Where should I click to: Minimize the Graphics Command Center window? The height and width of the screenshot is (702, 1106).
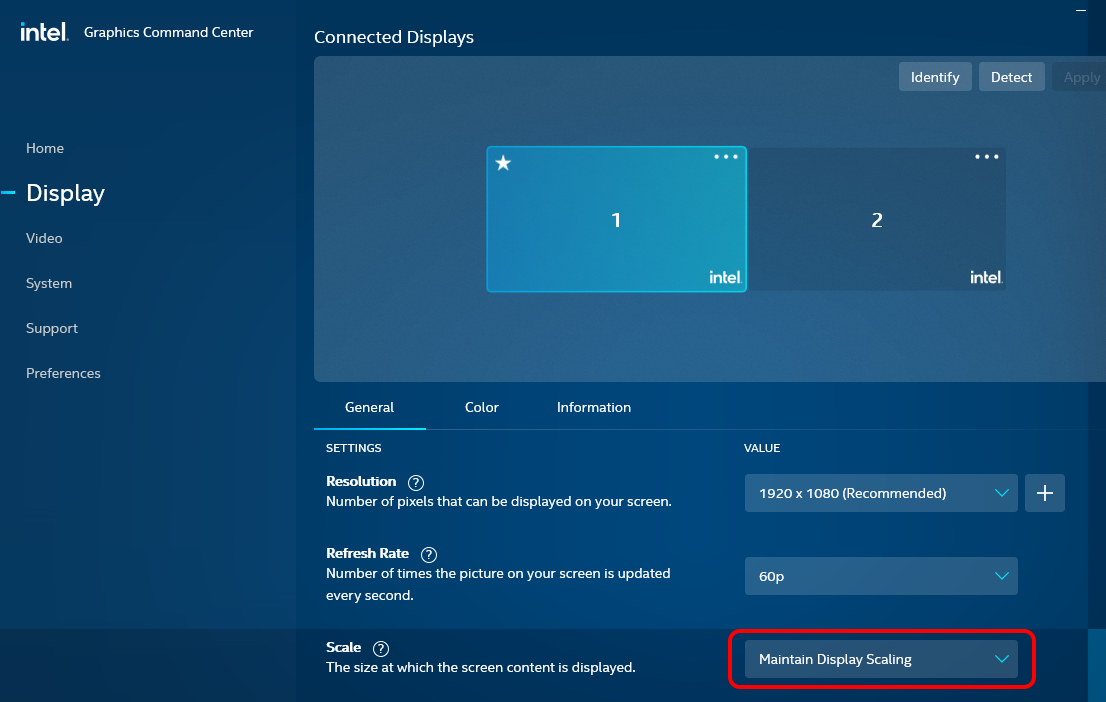click(x=1081, y=11)
